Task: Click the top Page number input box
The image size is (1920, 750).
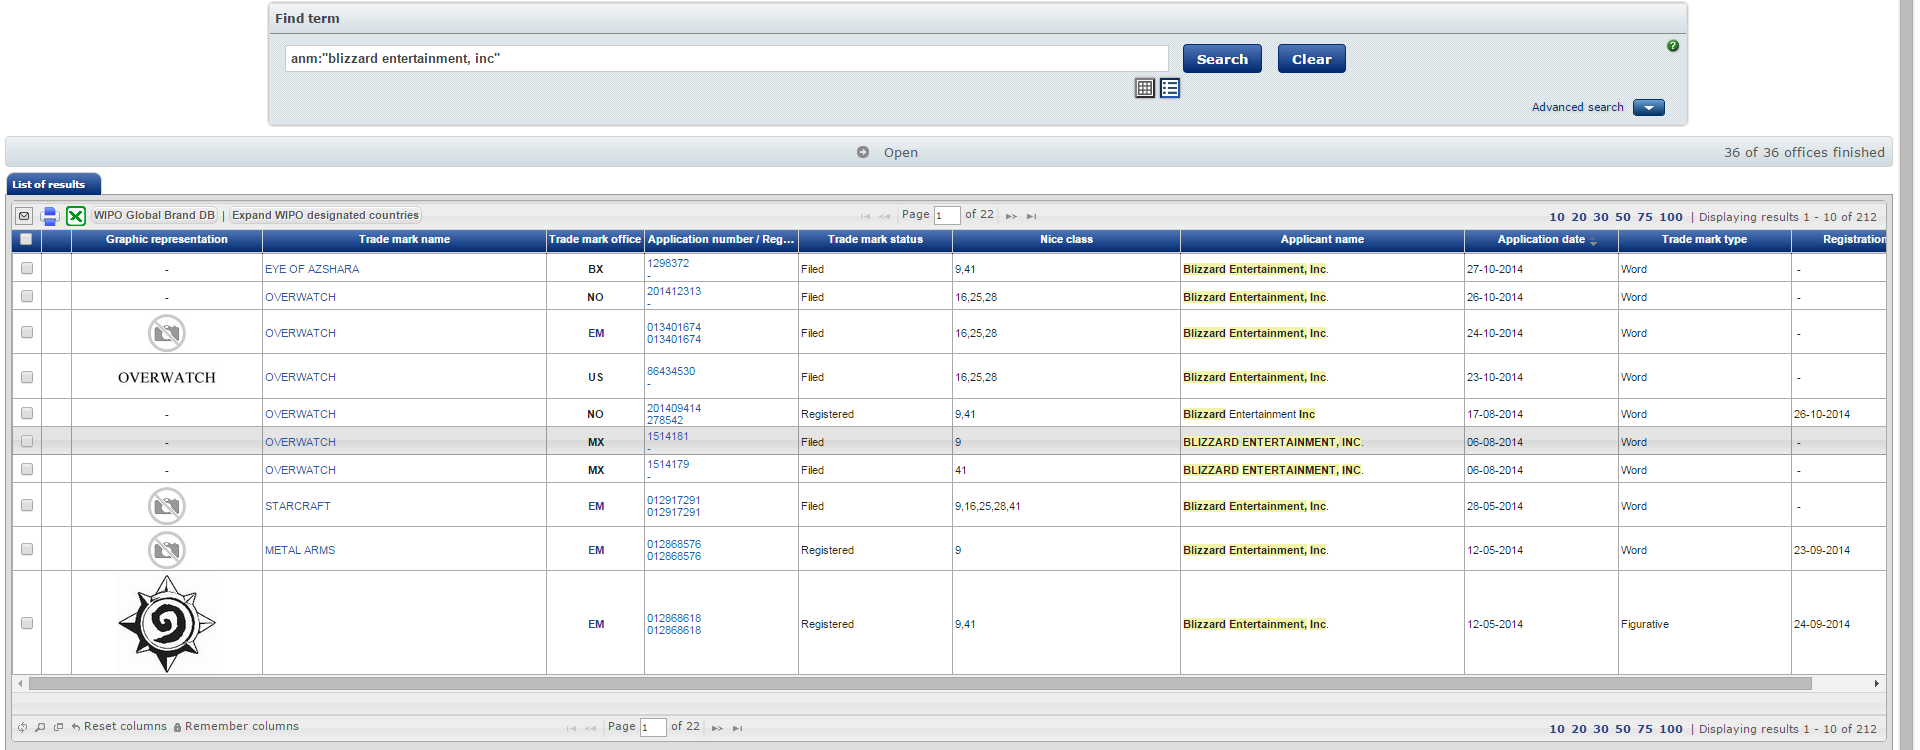Action: (946, 215)
